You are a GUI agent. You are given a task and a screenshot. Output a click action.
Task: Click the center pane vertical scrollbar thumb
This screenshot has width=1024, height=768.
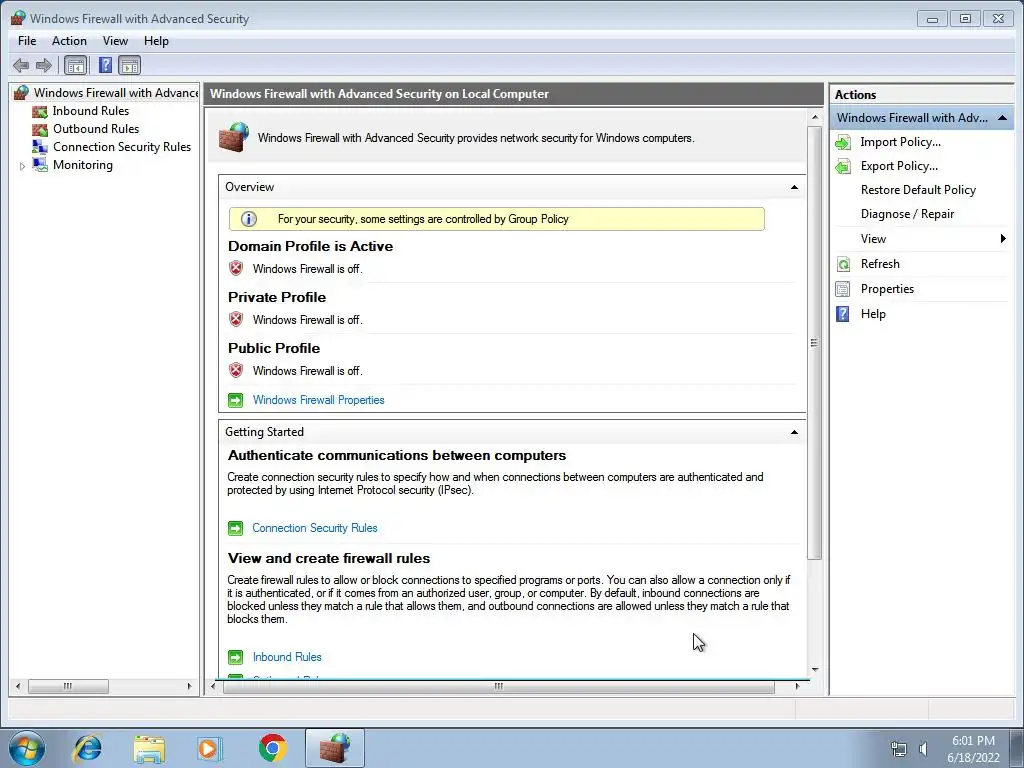click(814, 343)
